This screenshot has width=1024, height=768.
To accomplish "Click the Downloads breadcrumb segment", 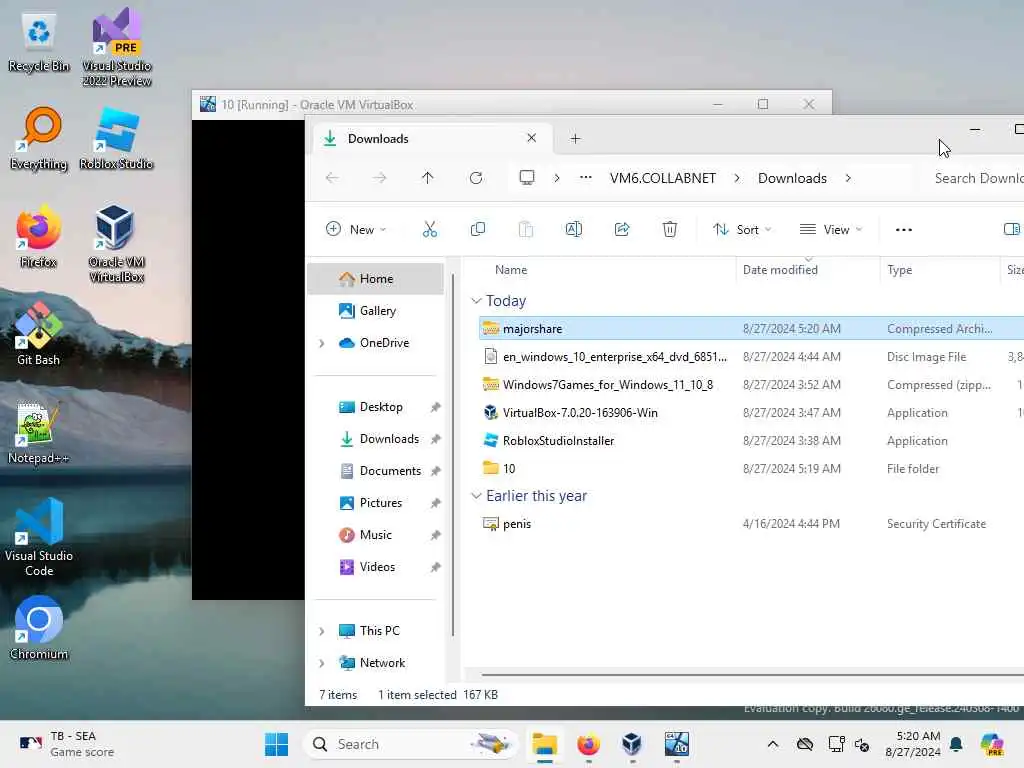I will tap(792, 178).
